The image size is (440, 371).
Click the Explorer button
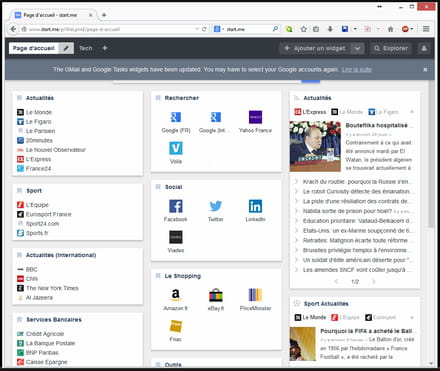coord(391,48)
